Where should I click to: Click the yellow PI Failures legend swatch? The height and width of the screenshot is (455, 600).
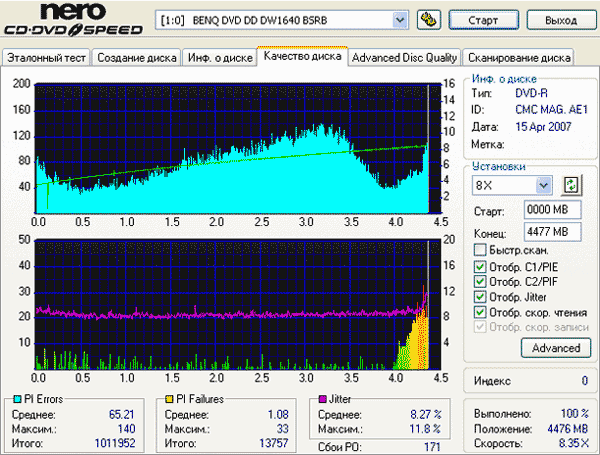(169, 399)
